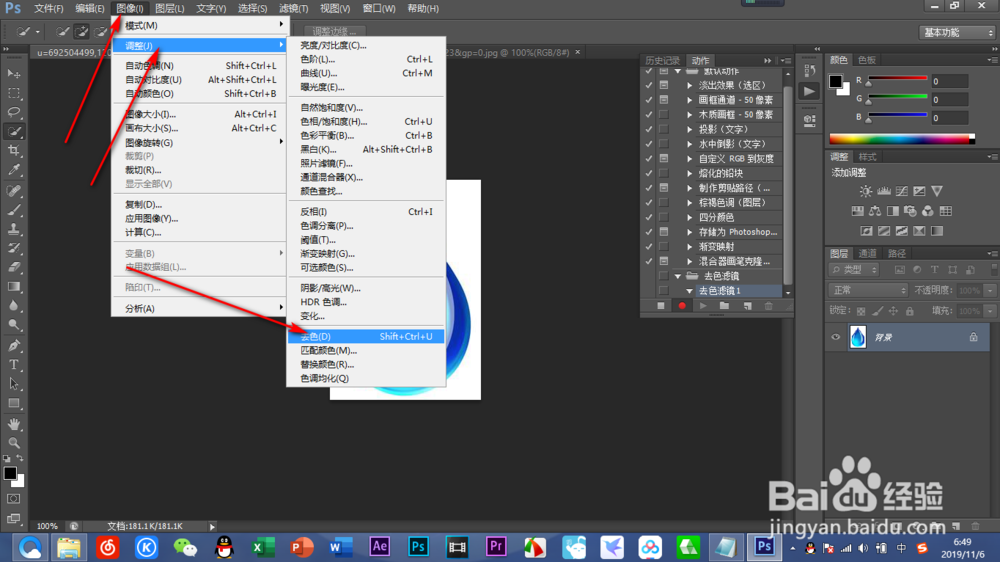Collapse the 去色滤镜 1 action
The height and width of the screenshot is (562, 1000).
pyautogui.click(x=689, y=291)
